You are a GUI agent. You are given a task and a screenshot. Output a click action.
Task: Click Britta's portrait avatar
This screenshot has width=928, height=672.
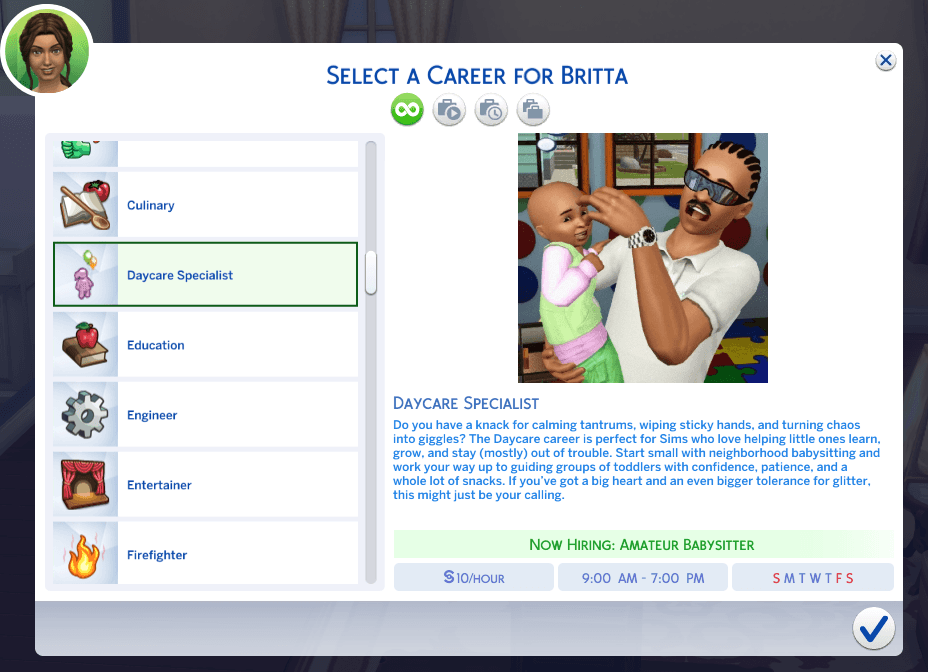point(47,51)
